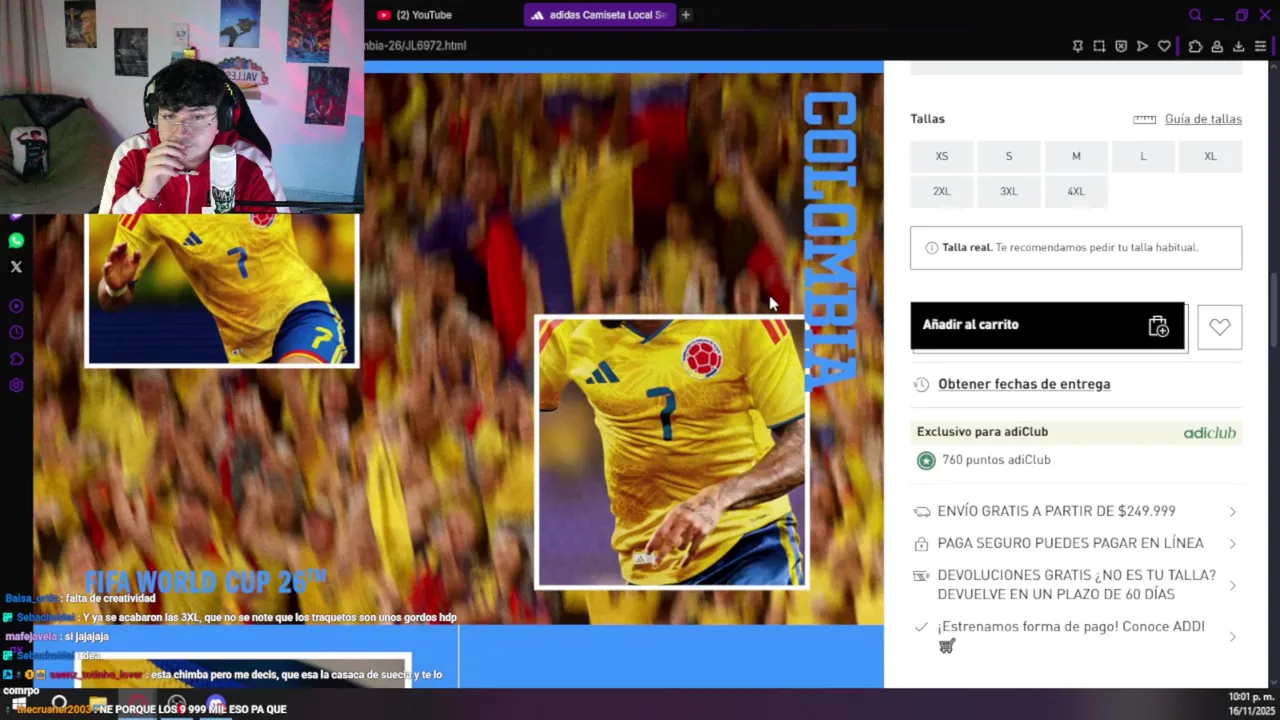Select size S
This screenshot has height=720, width=1280.
pos(1009,156)
